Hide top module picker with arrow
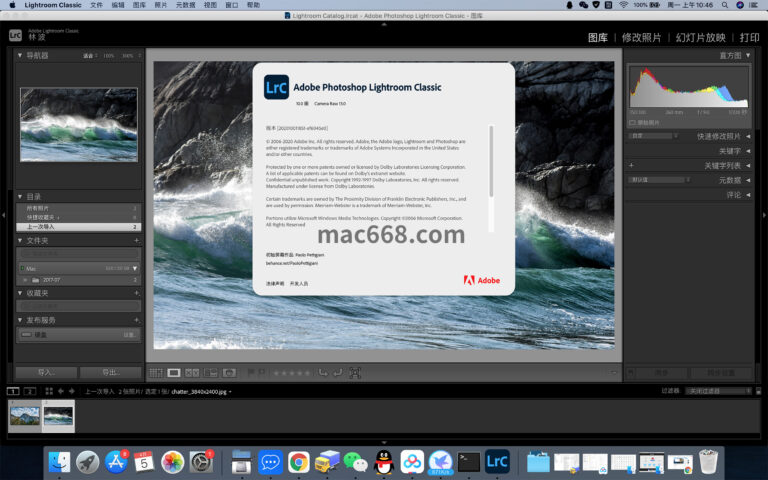 tap(384, 24)
